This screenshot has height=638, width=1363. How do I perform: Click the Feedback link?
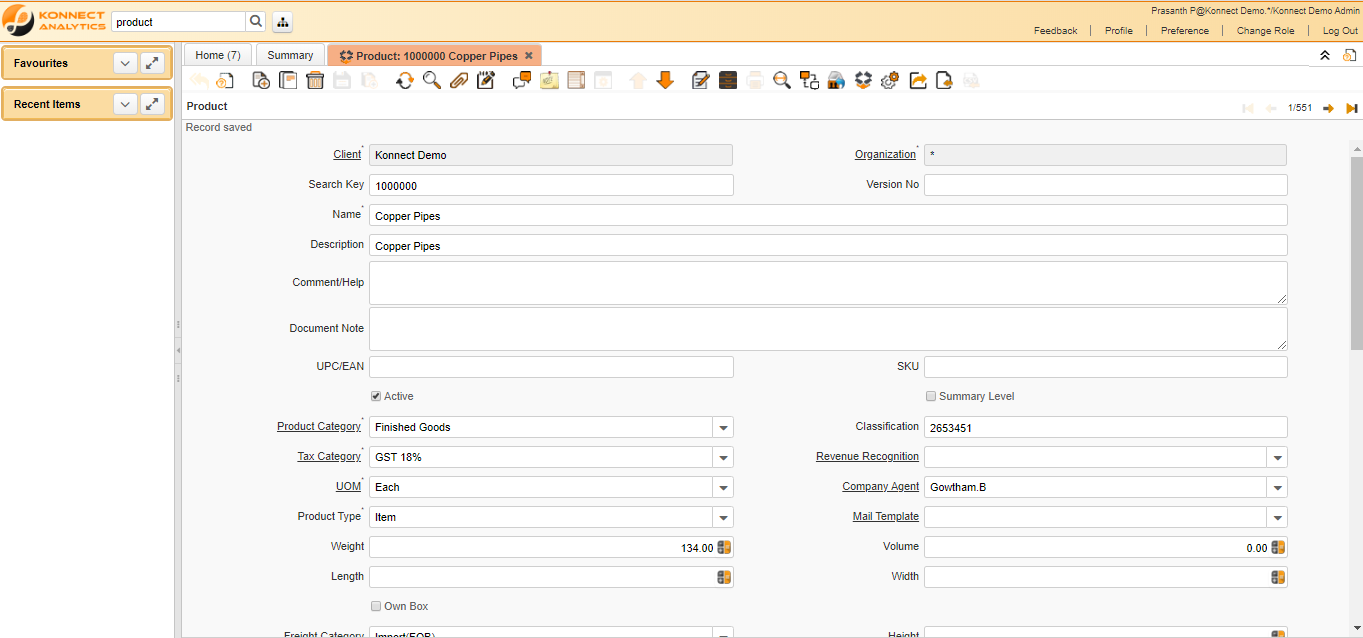(x=1055, y=30)
